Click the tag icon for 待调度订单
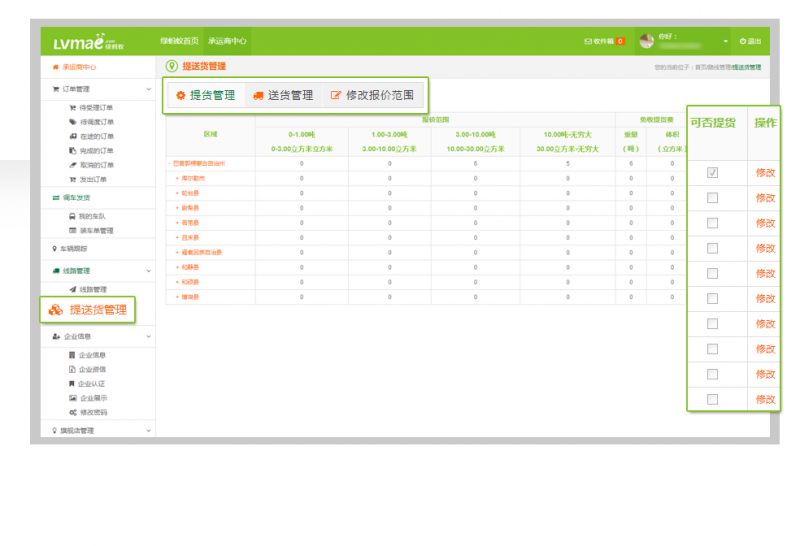Screen dimensions: 800x546 pos(72,122)
